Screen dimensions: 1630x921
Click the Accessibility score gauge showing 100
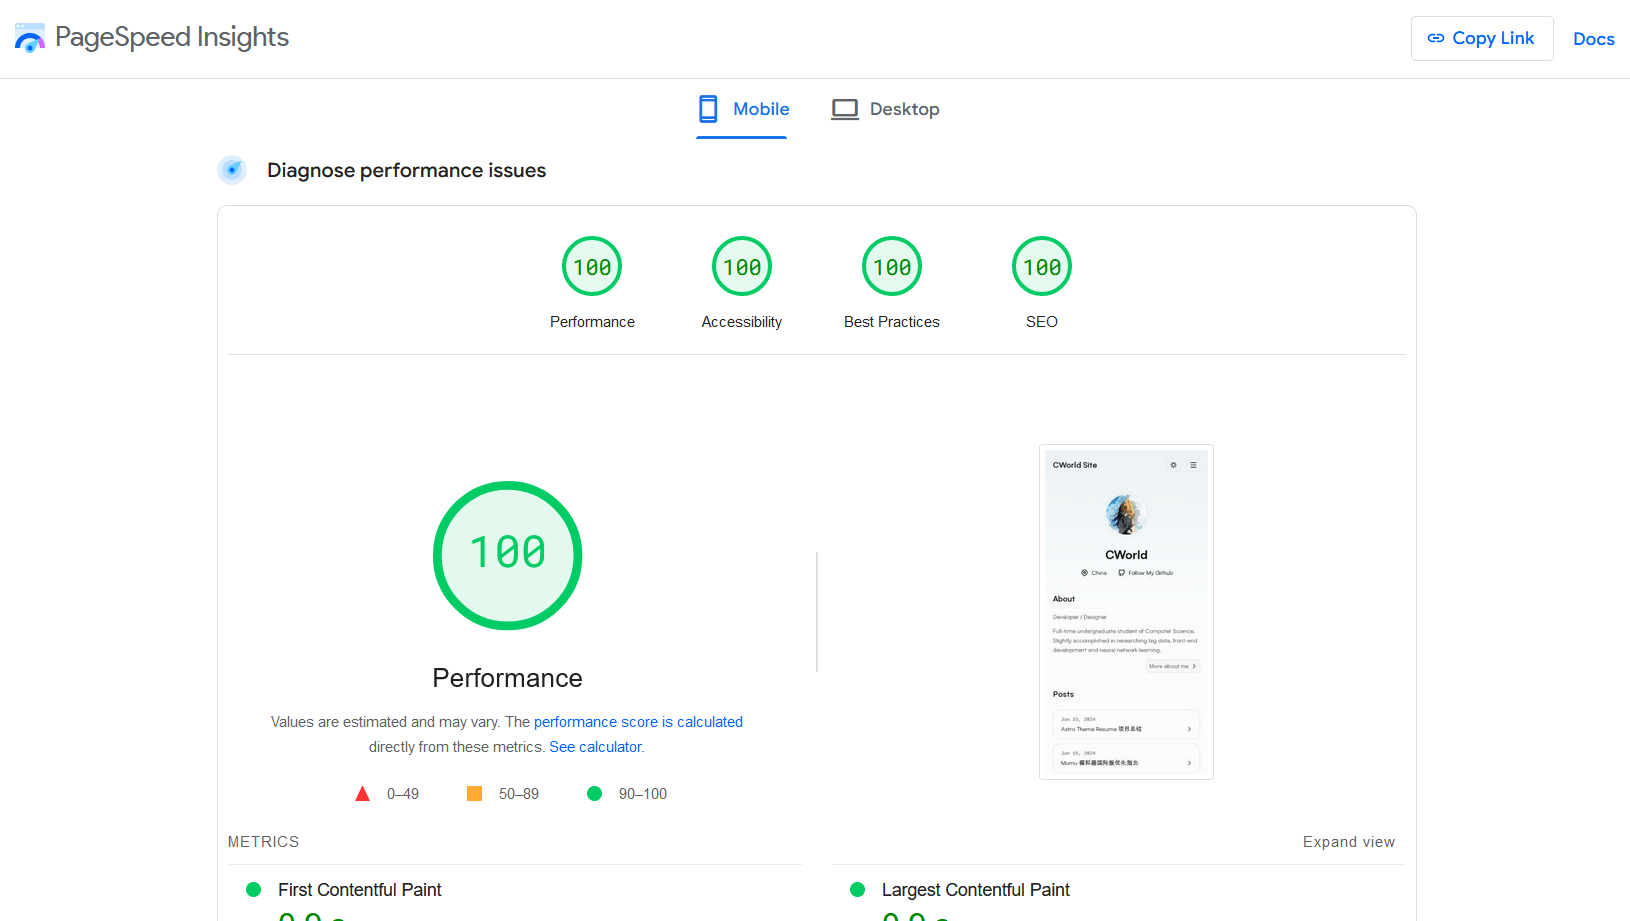[741, 266]
